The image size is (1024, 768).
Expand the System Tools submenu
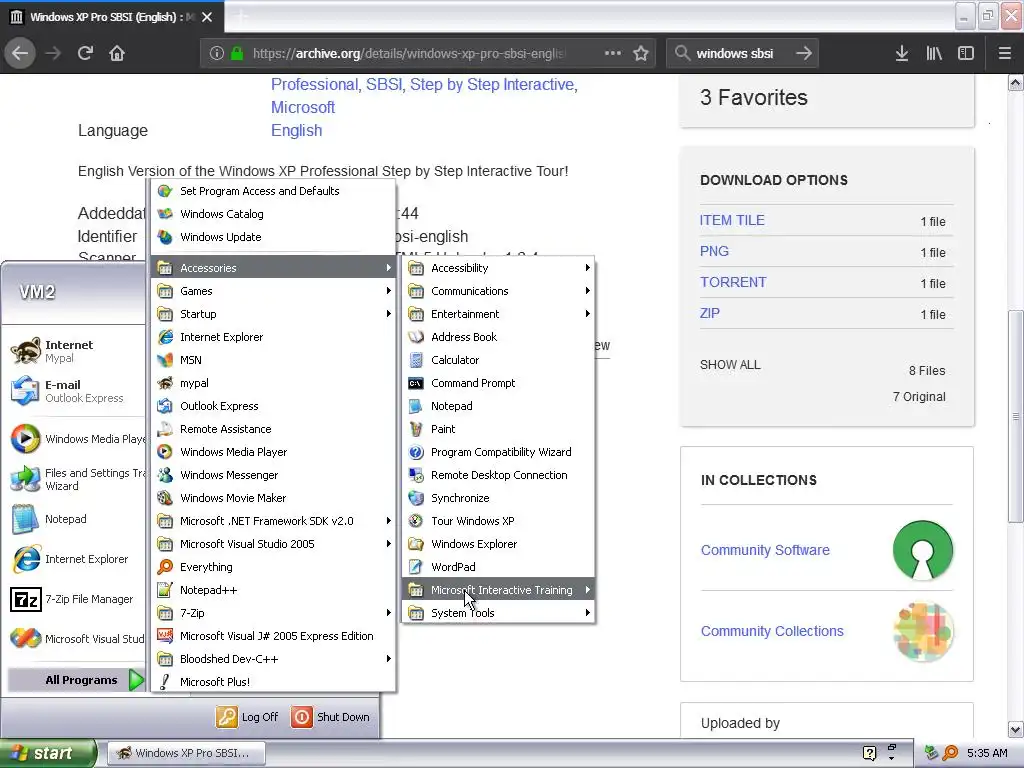[499, 613]
